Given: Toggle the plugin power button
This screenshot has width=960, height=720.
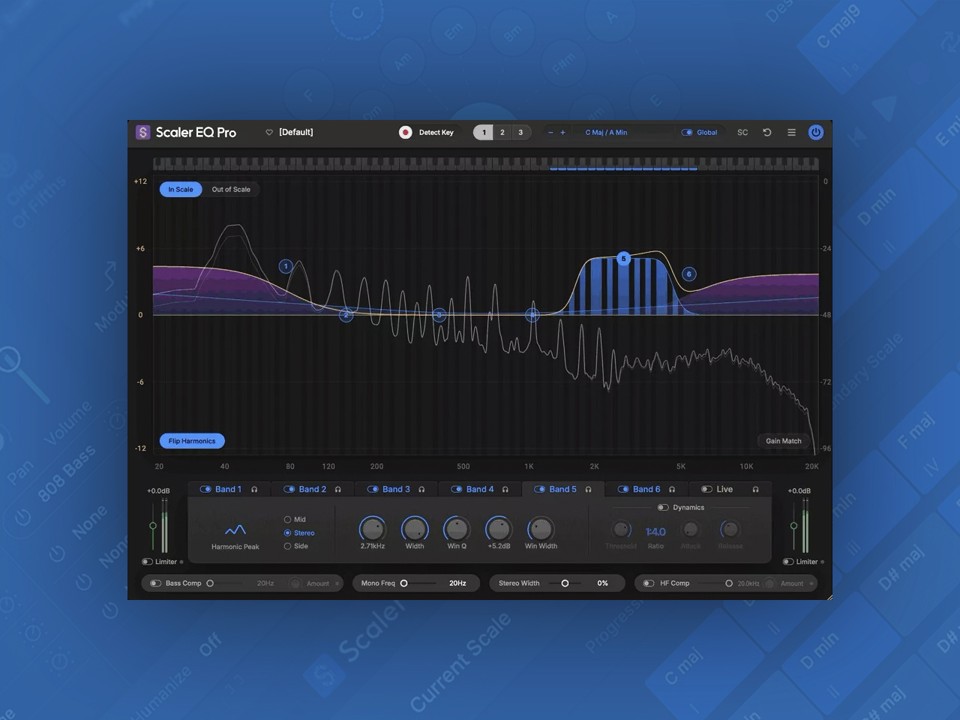Looking at the screenshot, I should click(816, 132).
